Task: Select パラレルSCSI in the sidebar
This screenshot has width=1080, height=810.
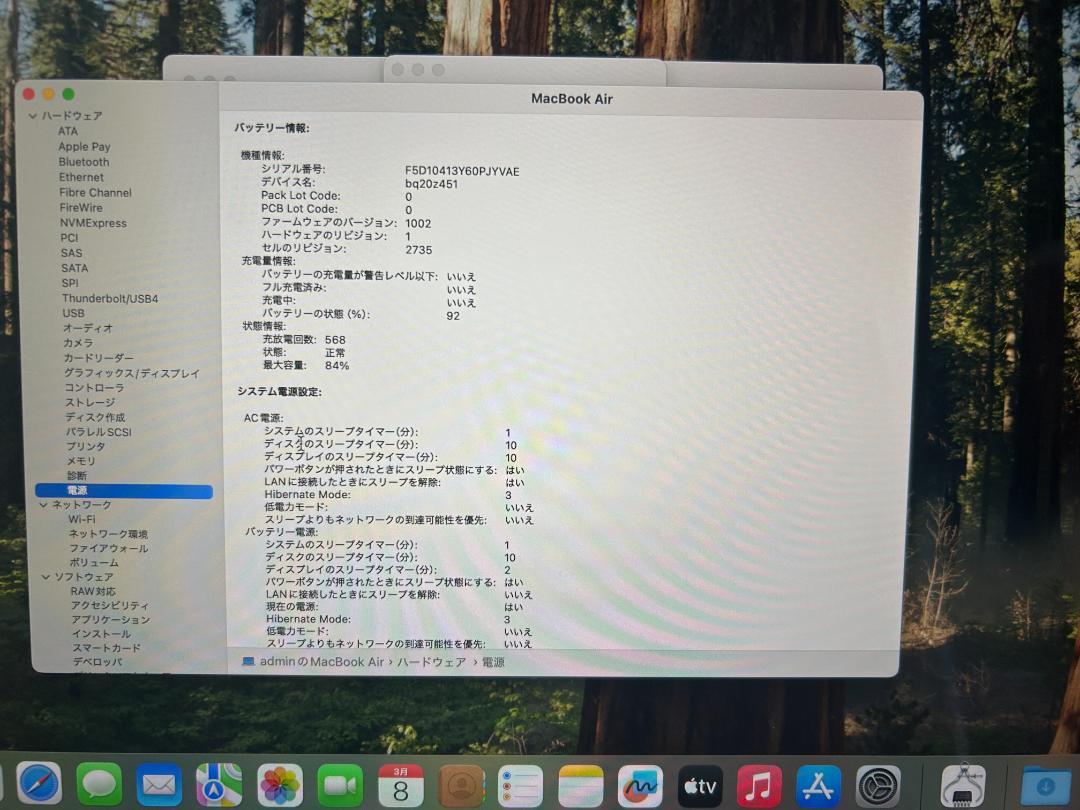Action: pyautogui.click(x=98, y=432)
